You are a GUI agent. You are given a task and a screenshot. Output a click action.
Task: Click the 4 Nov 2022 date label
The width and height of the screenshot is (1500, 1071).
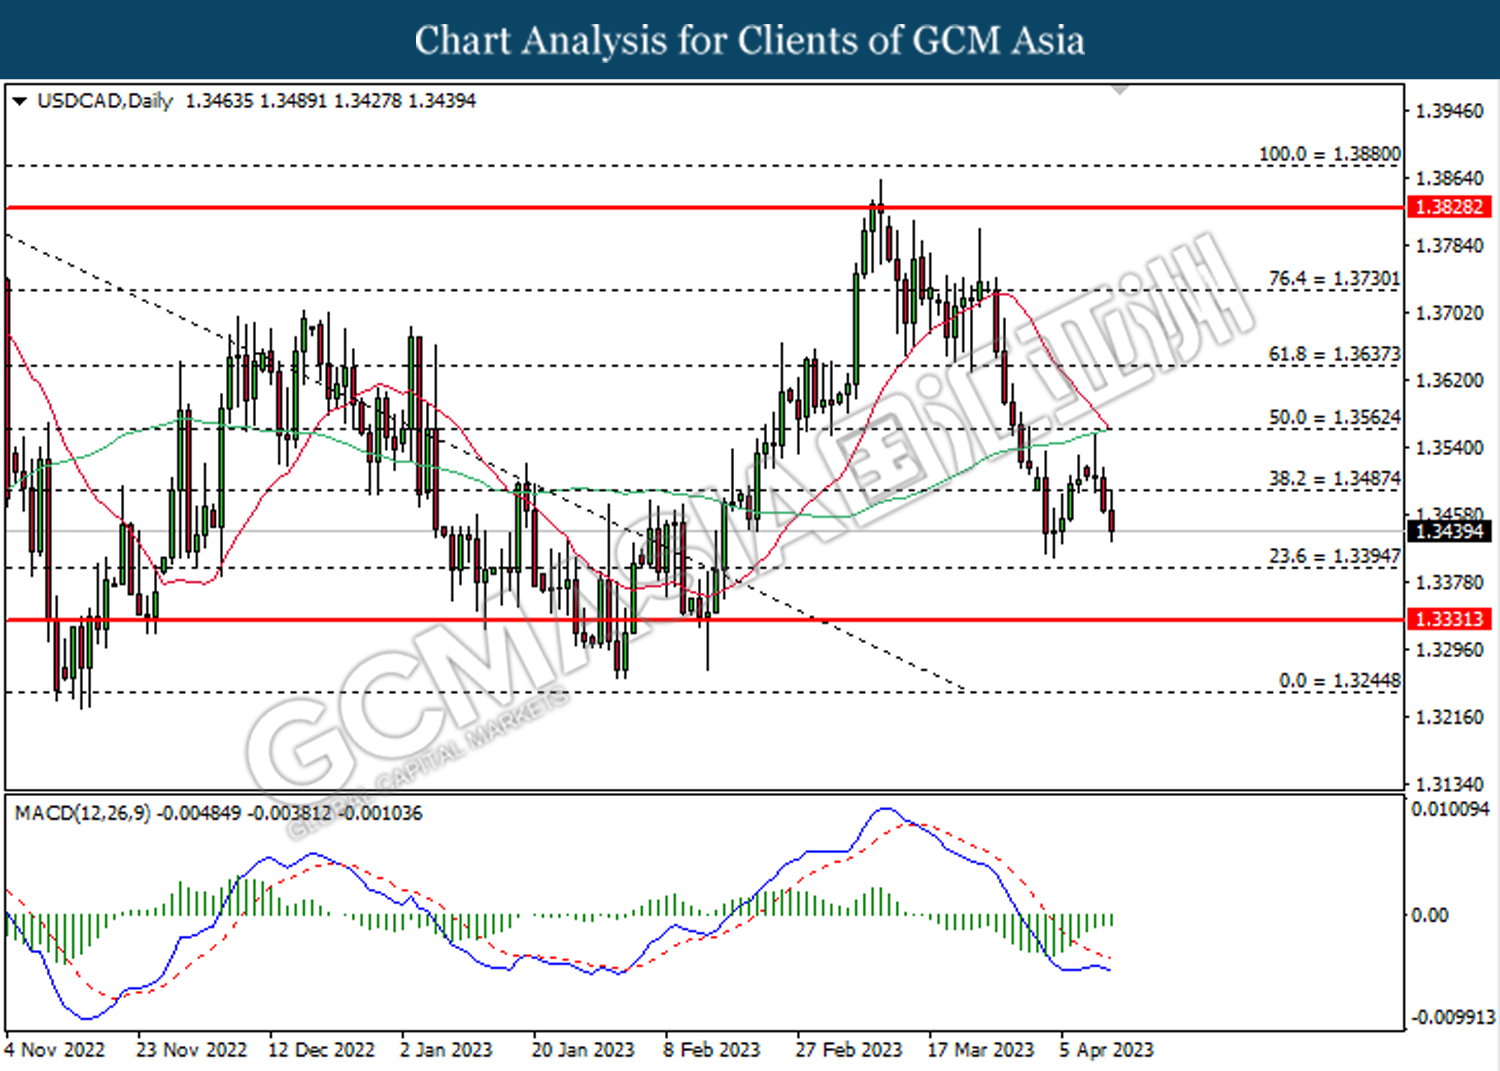tap(55, 1050)
